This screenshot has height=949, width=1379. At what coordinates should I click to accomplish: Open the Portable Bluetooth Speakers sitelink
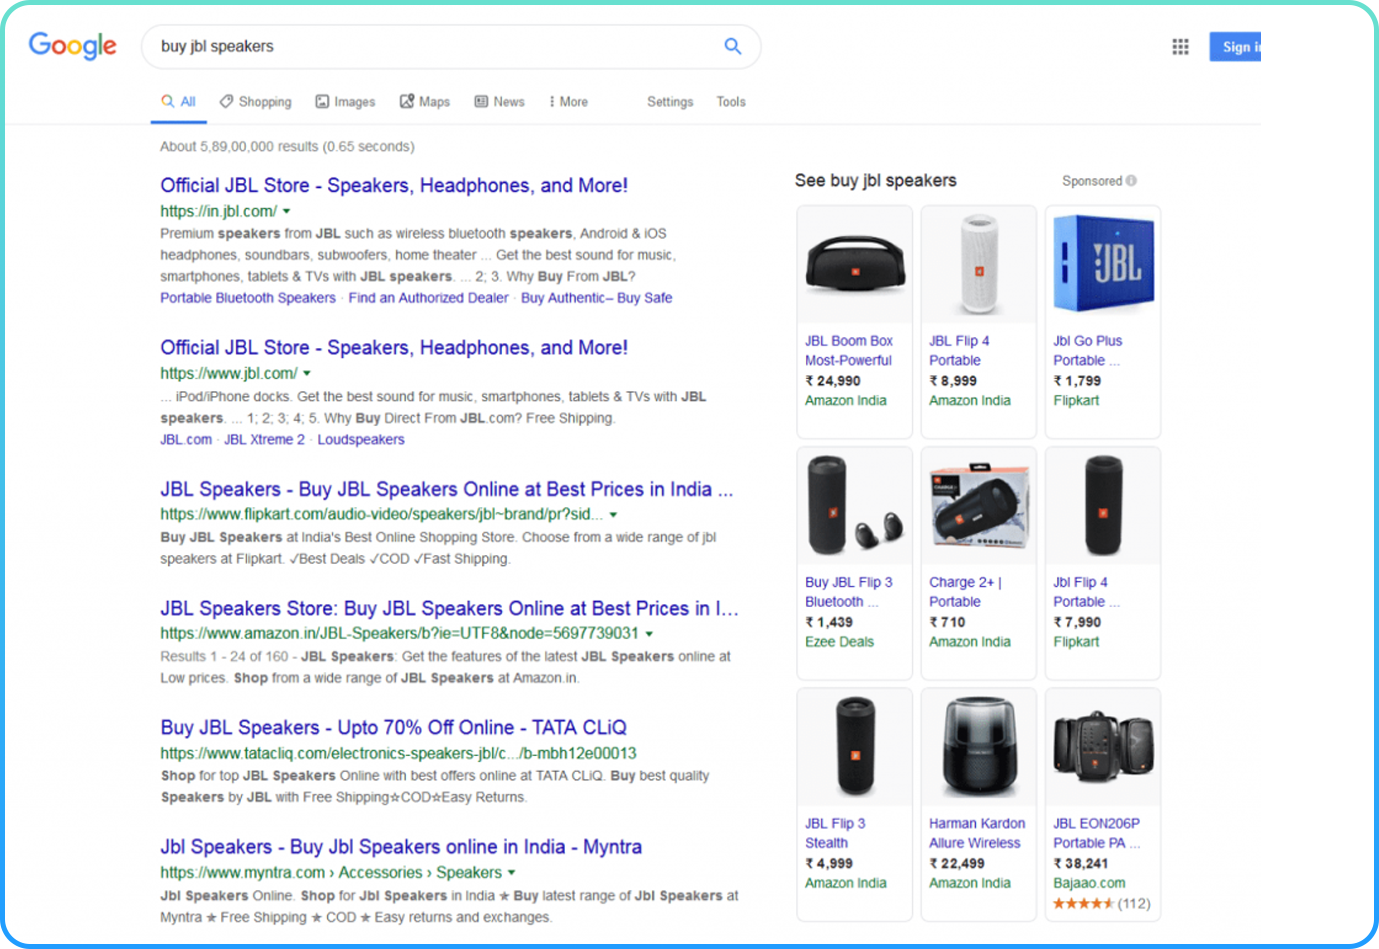248,298
